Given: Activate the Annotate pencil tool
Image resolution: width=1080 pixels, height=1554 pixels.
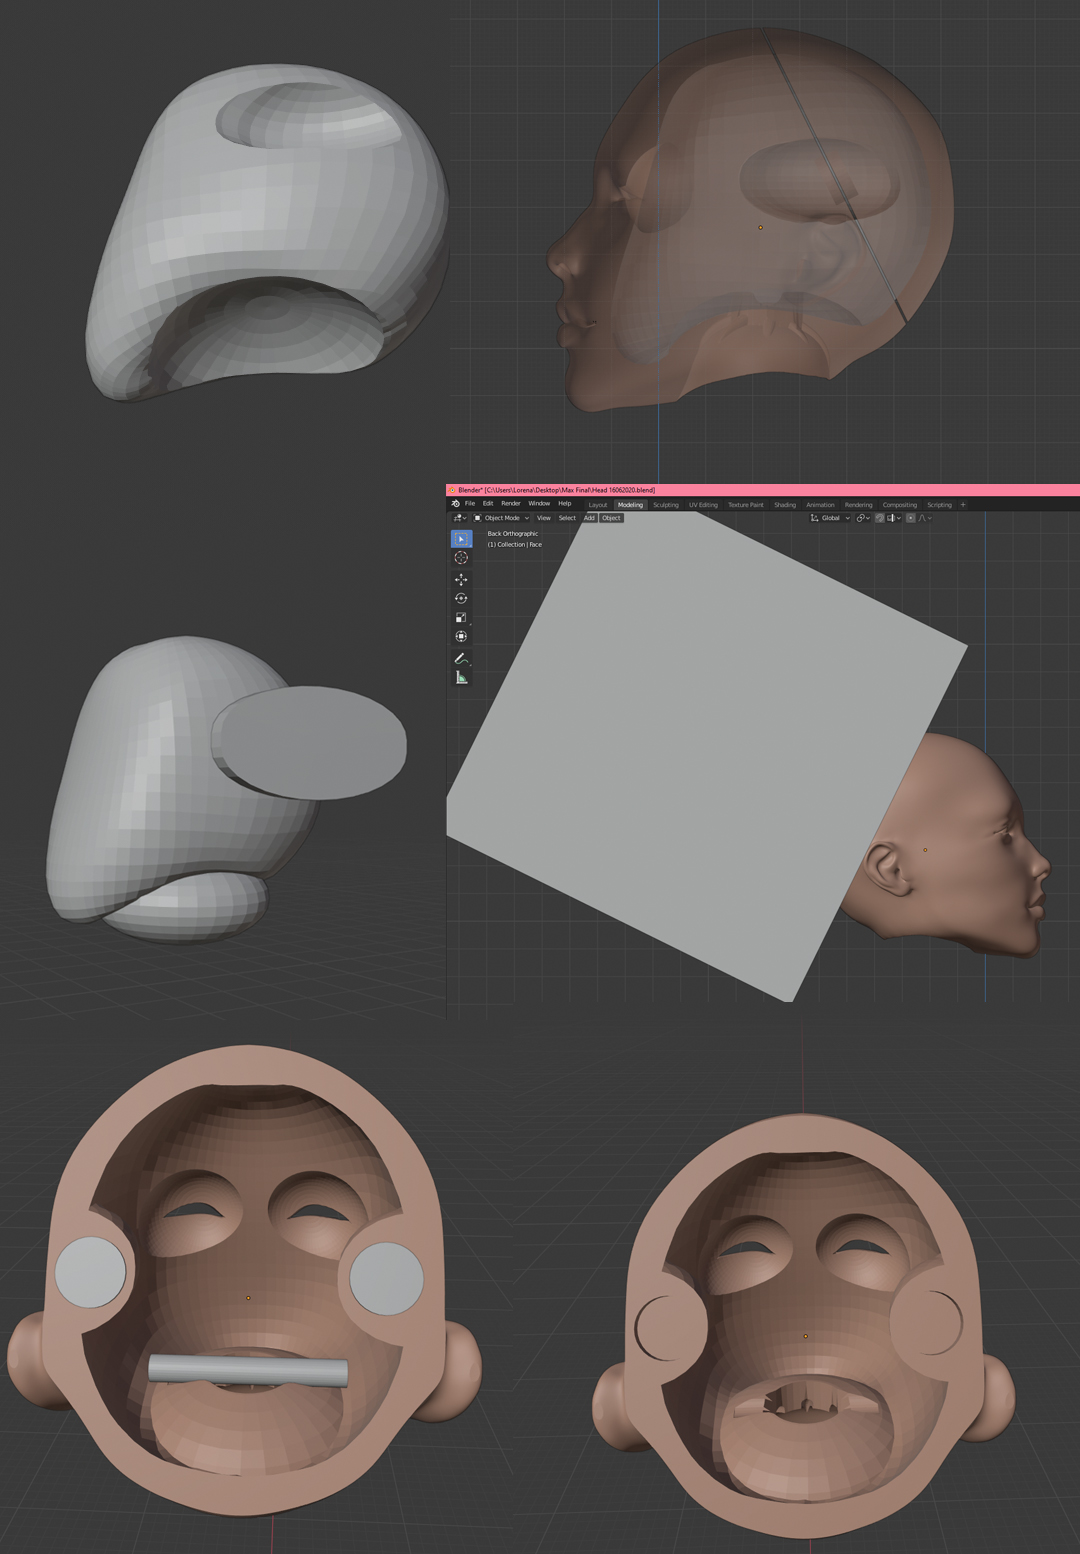Looking at the screenshot, I should point(461,658).
